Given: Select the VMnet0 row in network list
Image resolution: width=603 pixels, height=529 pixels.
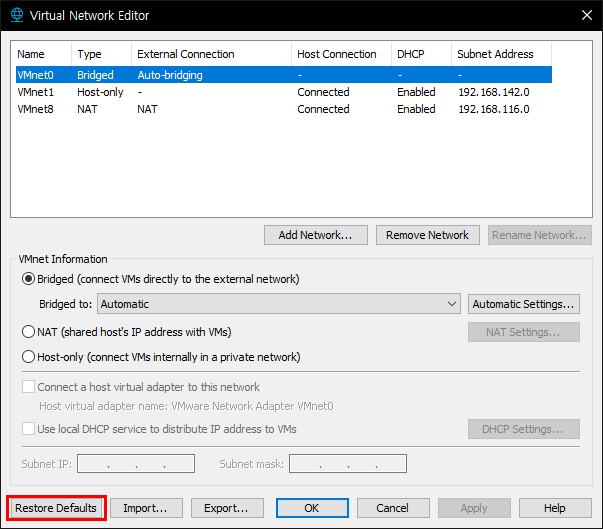Looking at the screenshot, I should click(284, 75).
